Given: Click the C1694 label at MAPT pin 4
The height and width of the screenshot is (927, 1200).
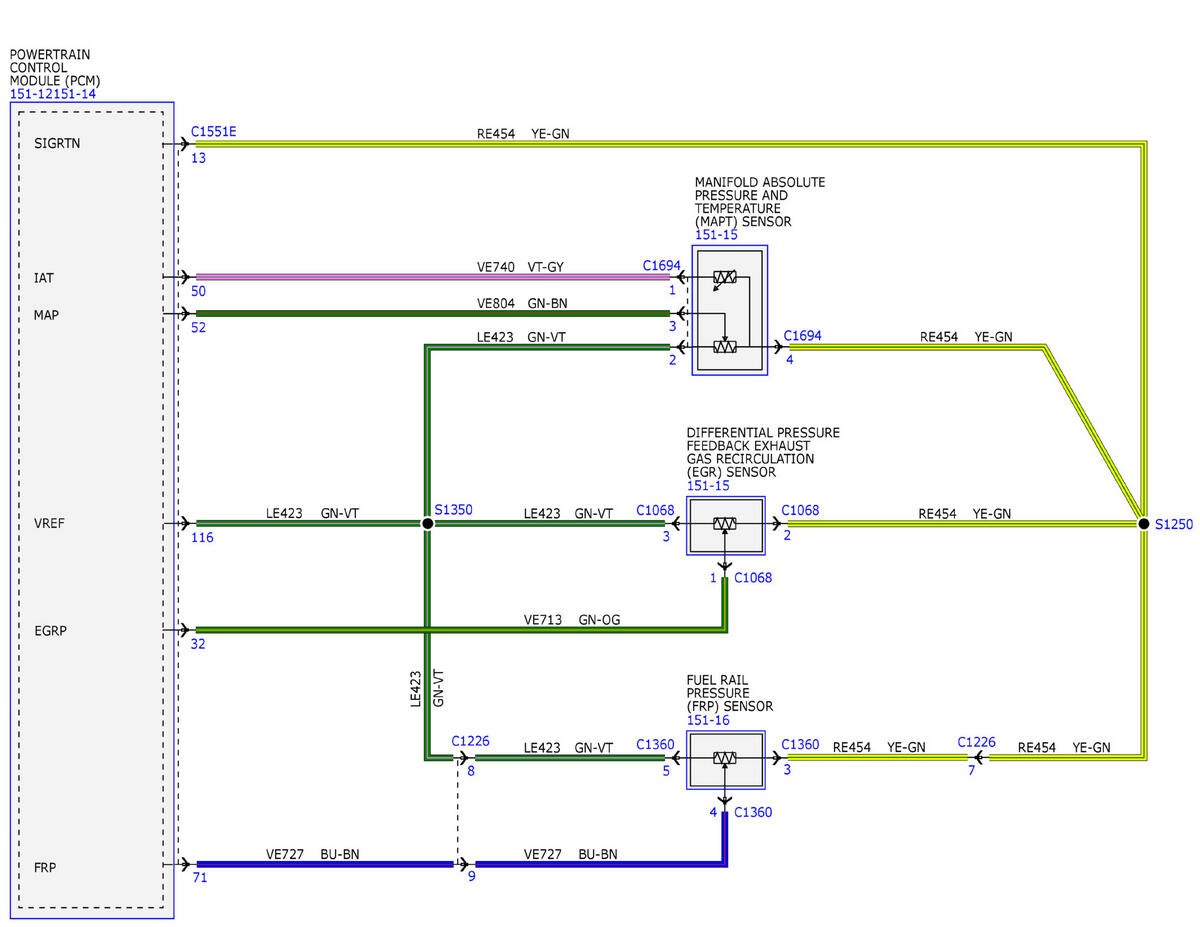Looking at the screenshot, I should click(x=803, y=336).
